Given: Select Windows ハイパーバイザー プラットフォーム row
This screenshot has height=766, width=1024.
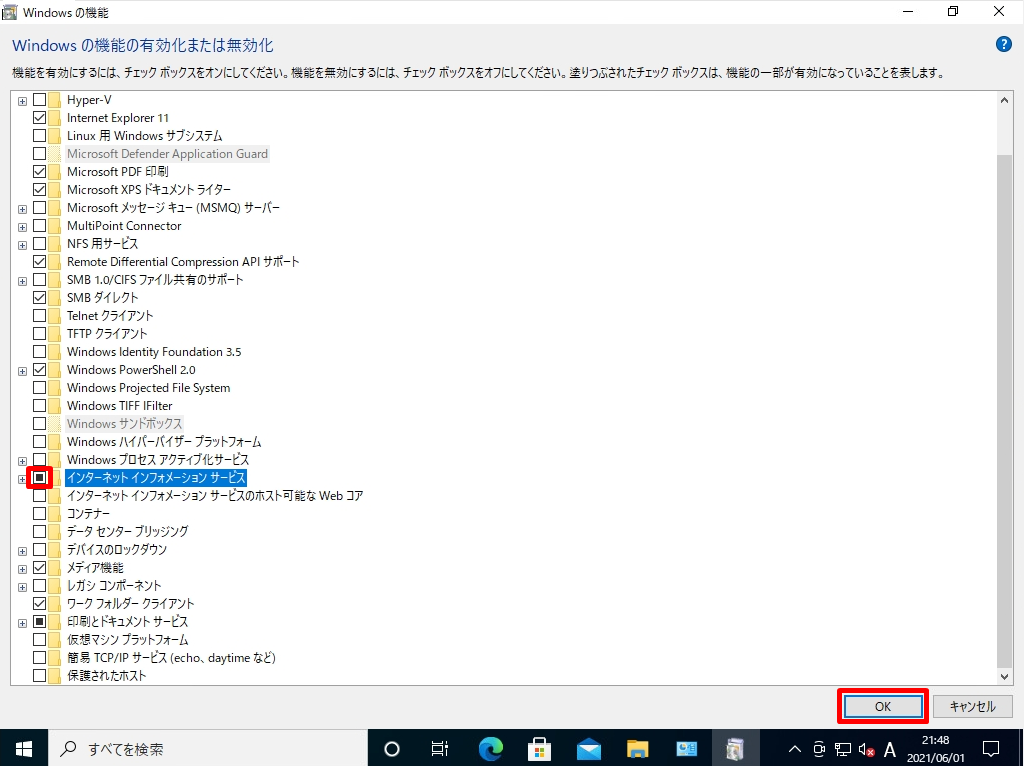Looking at the screenshot, I should pos(164,441).
